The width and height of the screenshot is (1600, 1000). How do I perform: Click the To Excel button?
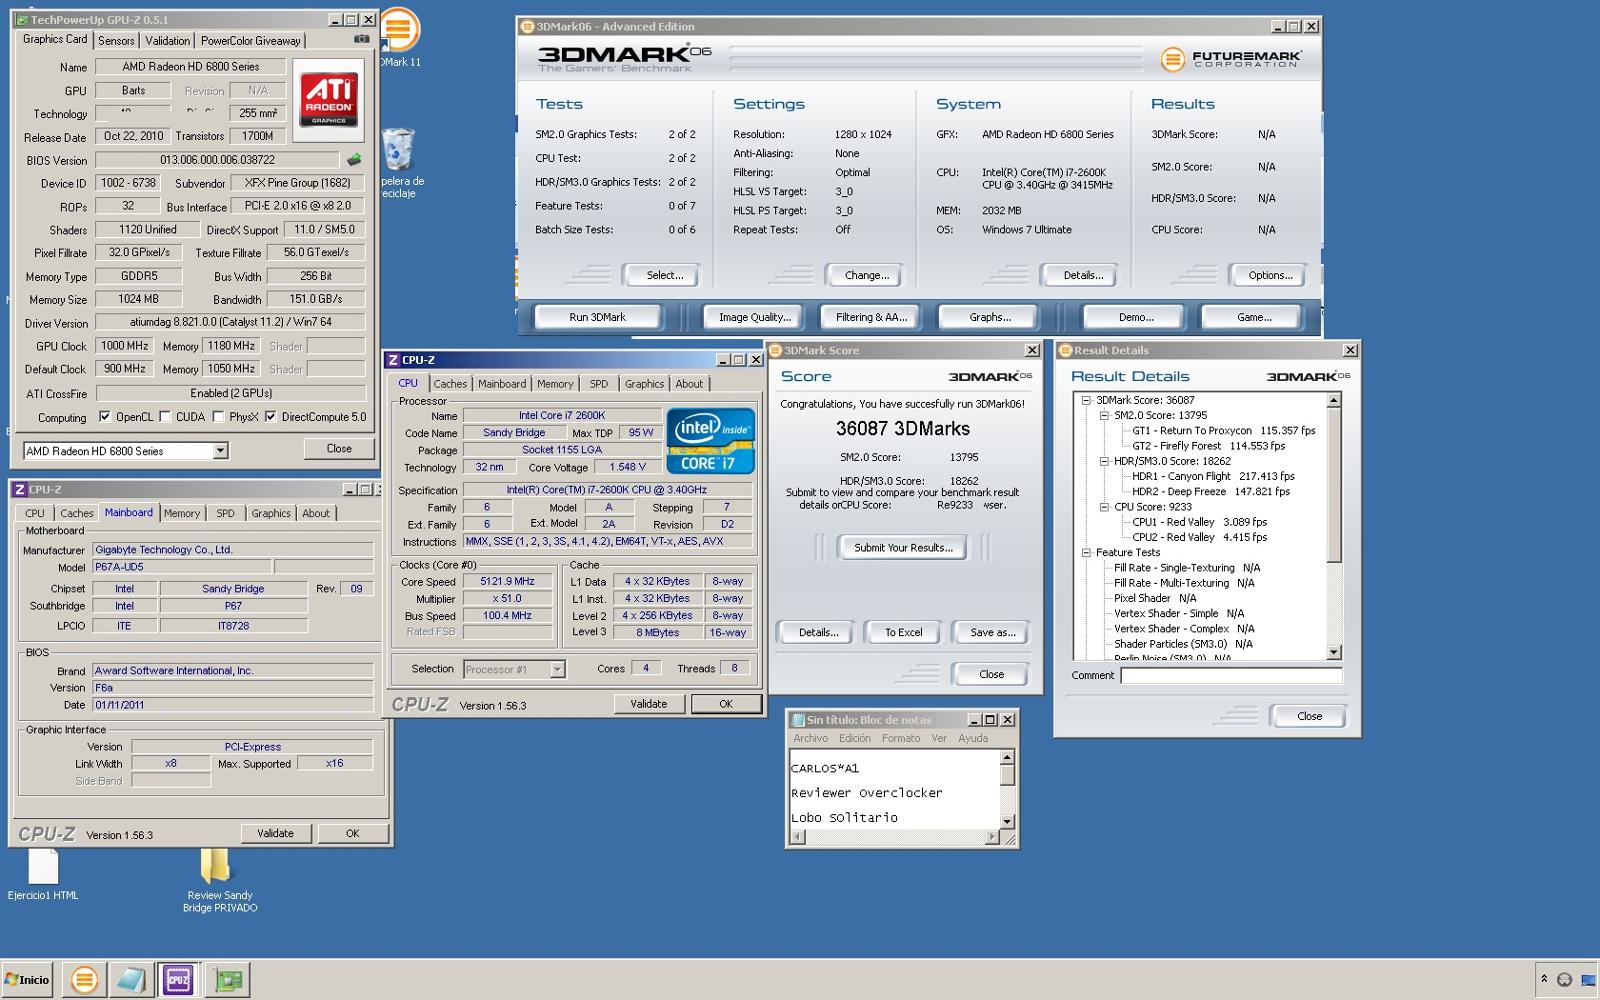click(x=903, y=632)
